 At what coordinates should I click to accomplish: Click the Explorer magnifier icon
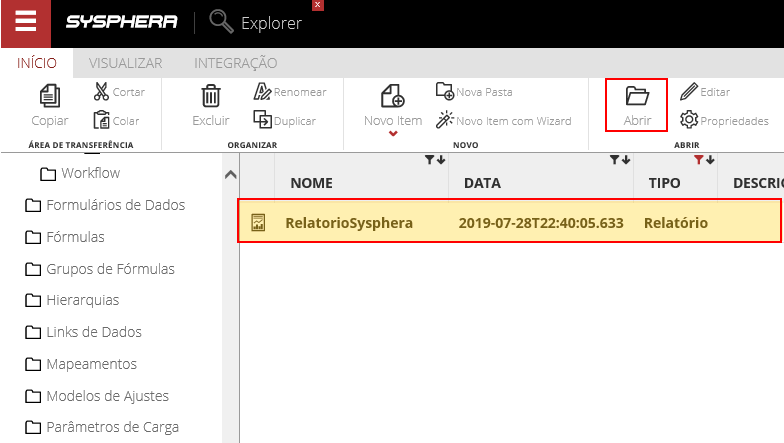point(221,22)
